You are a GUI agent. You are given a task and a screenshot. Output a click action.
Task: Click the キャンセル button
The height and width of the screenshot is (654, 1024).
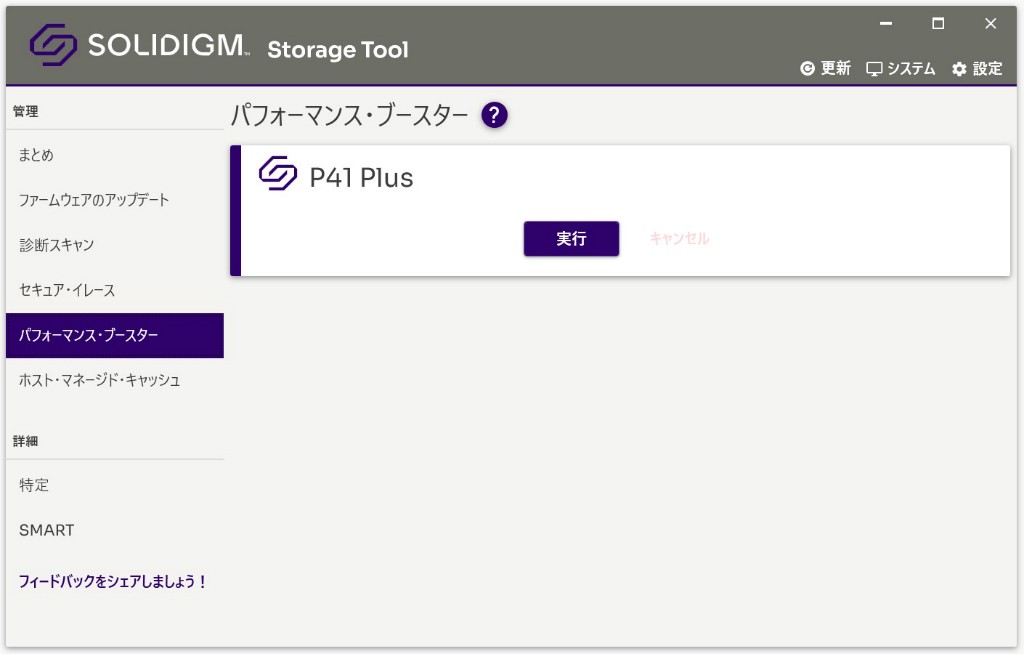[679, 239]
